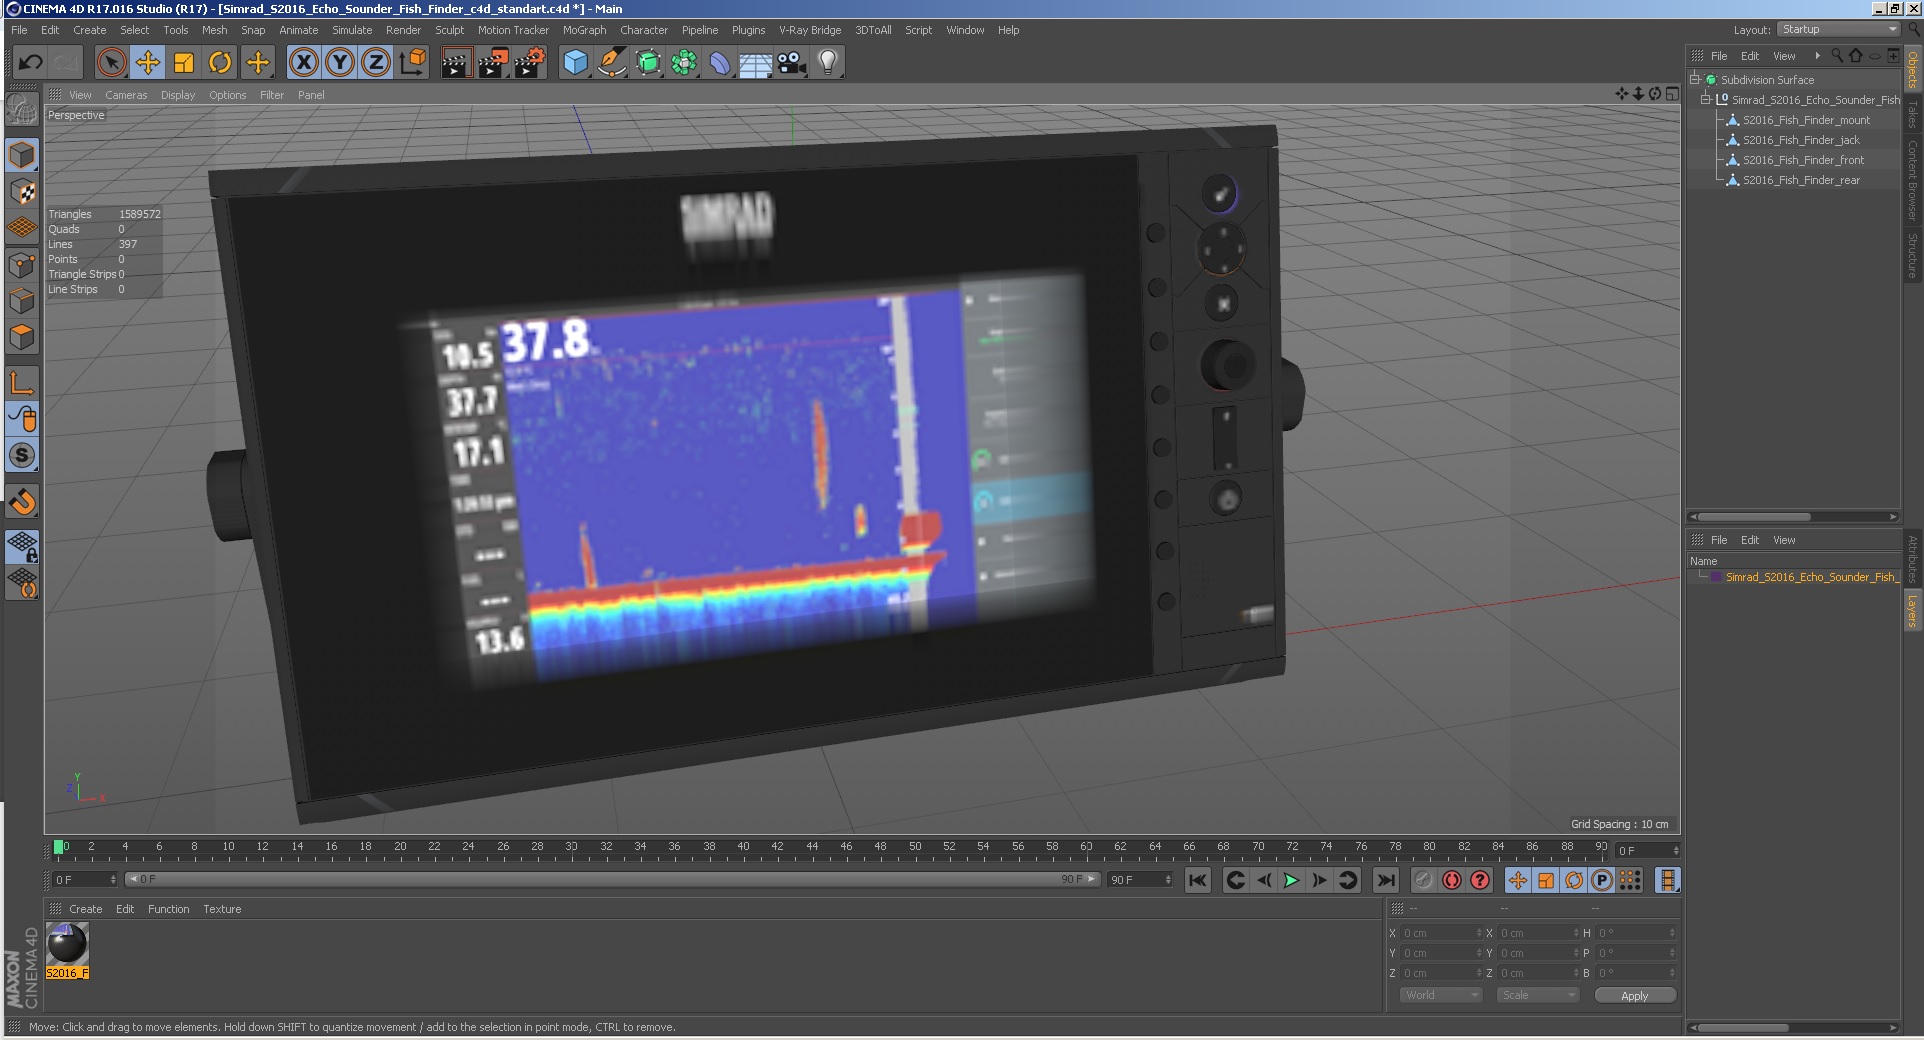This screenshot has width=1924, height=1040.
Task: Select the S2016_F material thumbnail
Action: pyautogui.click(x=67, y=950)
